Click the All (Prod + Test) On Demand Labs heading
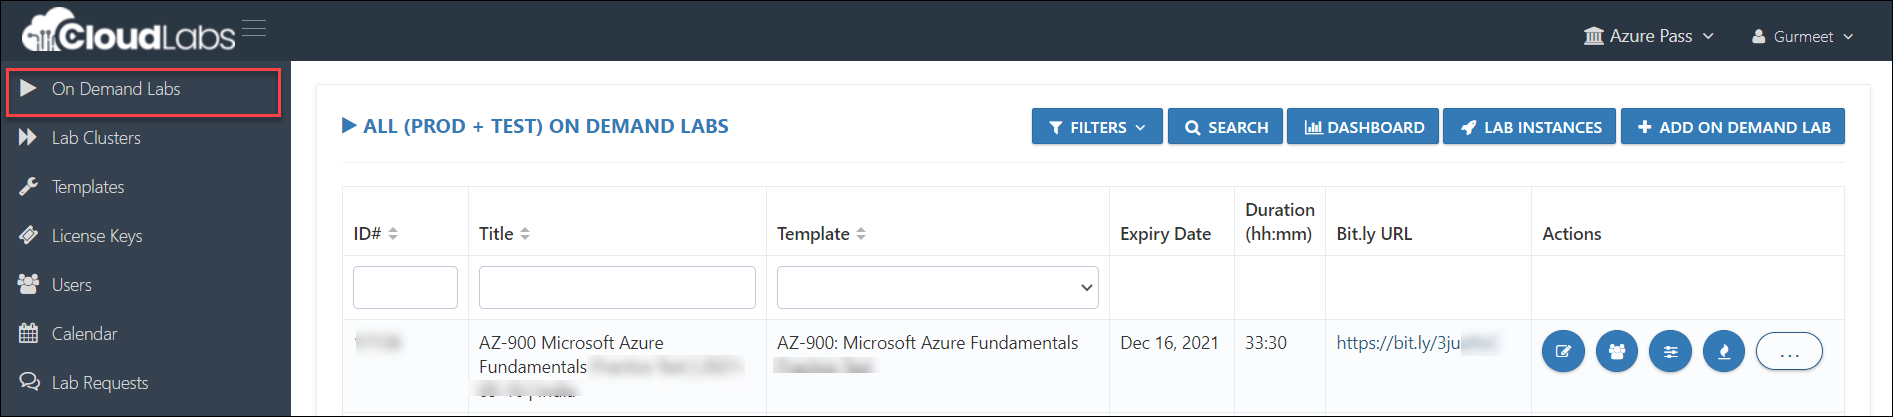The image size is (1893, 417). (535, 126)
